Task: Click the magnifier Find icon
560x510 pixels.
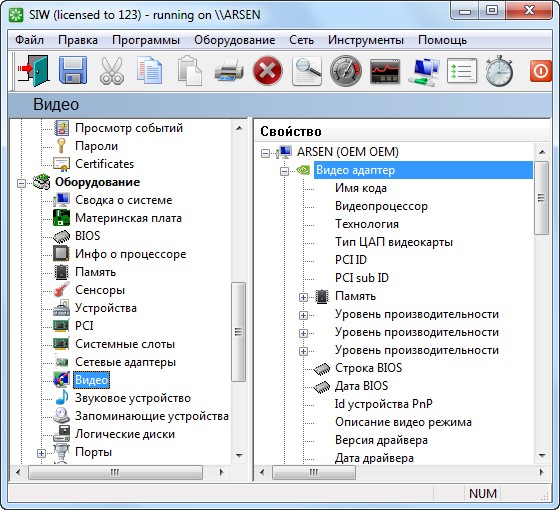Action: click(x=307, y=71)
